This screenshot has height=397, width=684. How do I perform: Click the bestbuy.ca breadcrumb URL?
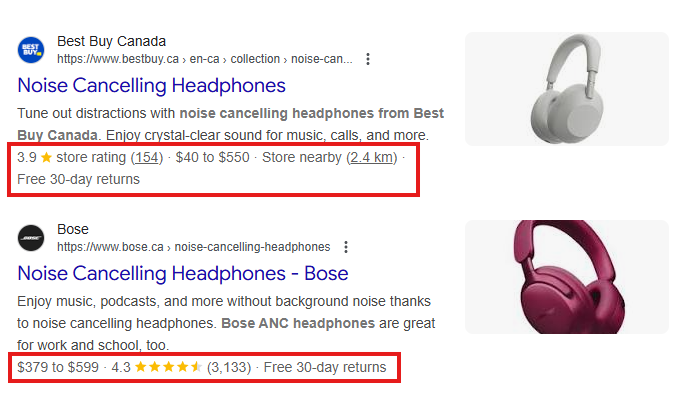[x=205, y=59]
